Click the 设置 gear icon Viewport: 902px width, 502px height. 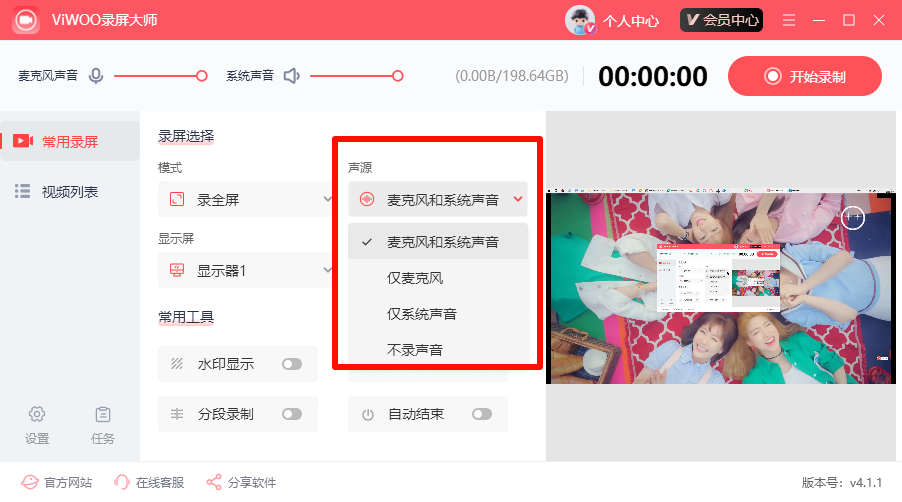coord(37,414)
